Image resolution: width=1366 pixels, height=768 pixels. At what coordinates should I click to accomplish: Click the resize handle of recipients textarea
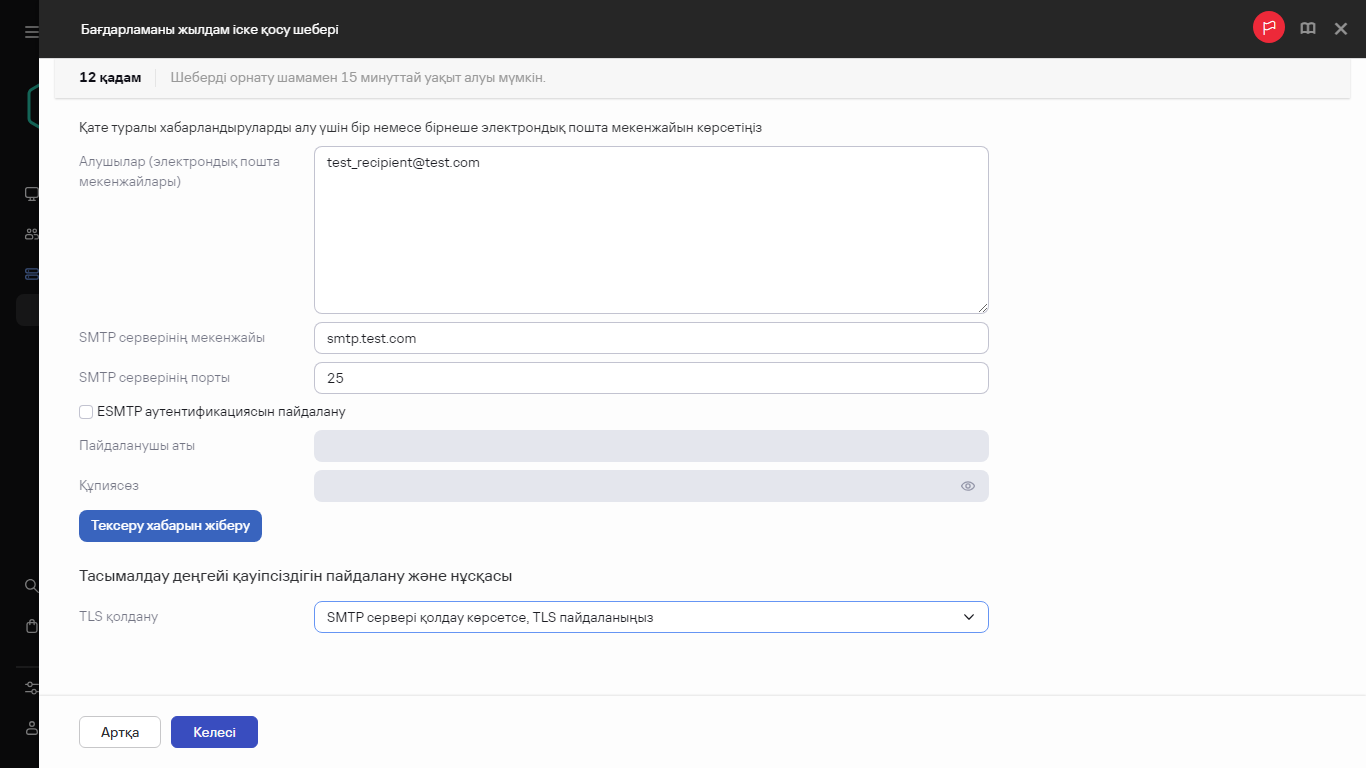pos(983,308)
